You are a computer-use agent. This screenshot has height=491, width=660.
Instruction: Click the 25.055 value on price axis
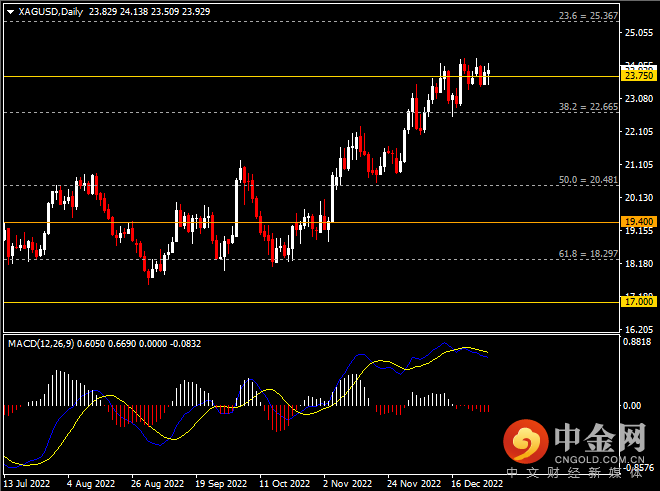pyautogui.click(x=638, y=33)
